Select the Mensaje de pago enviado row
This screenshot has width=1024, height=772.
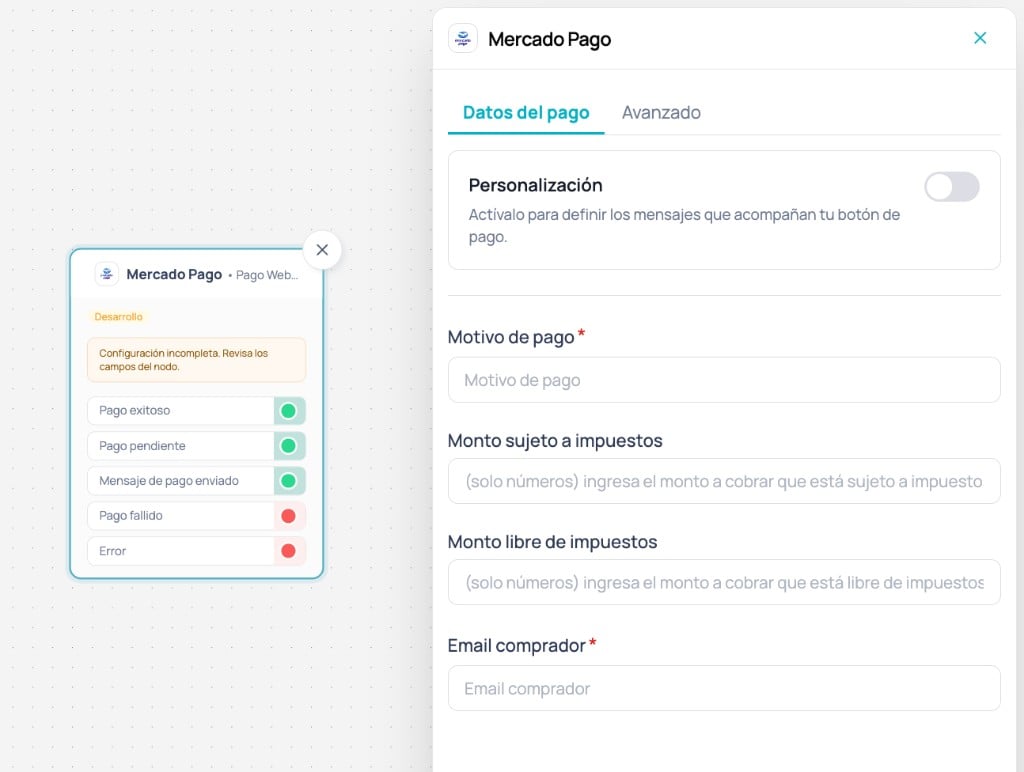(x=196, y=481)
